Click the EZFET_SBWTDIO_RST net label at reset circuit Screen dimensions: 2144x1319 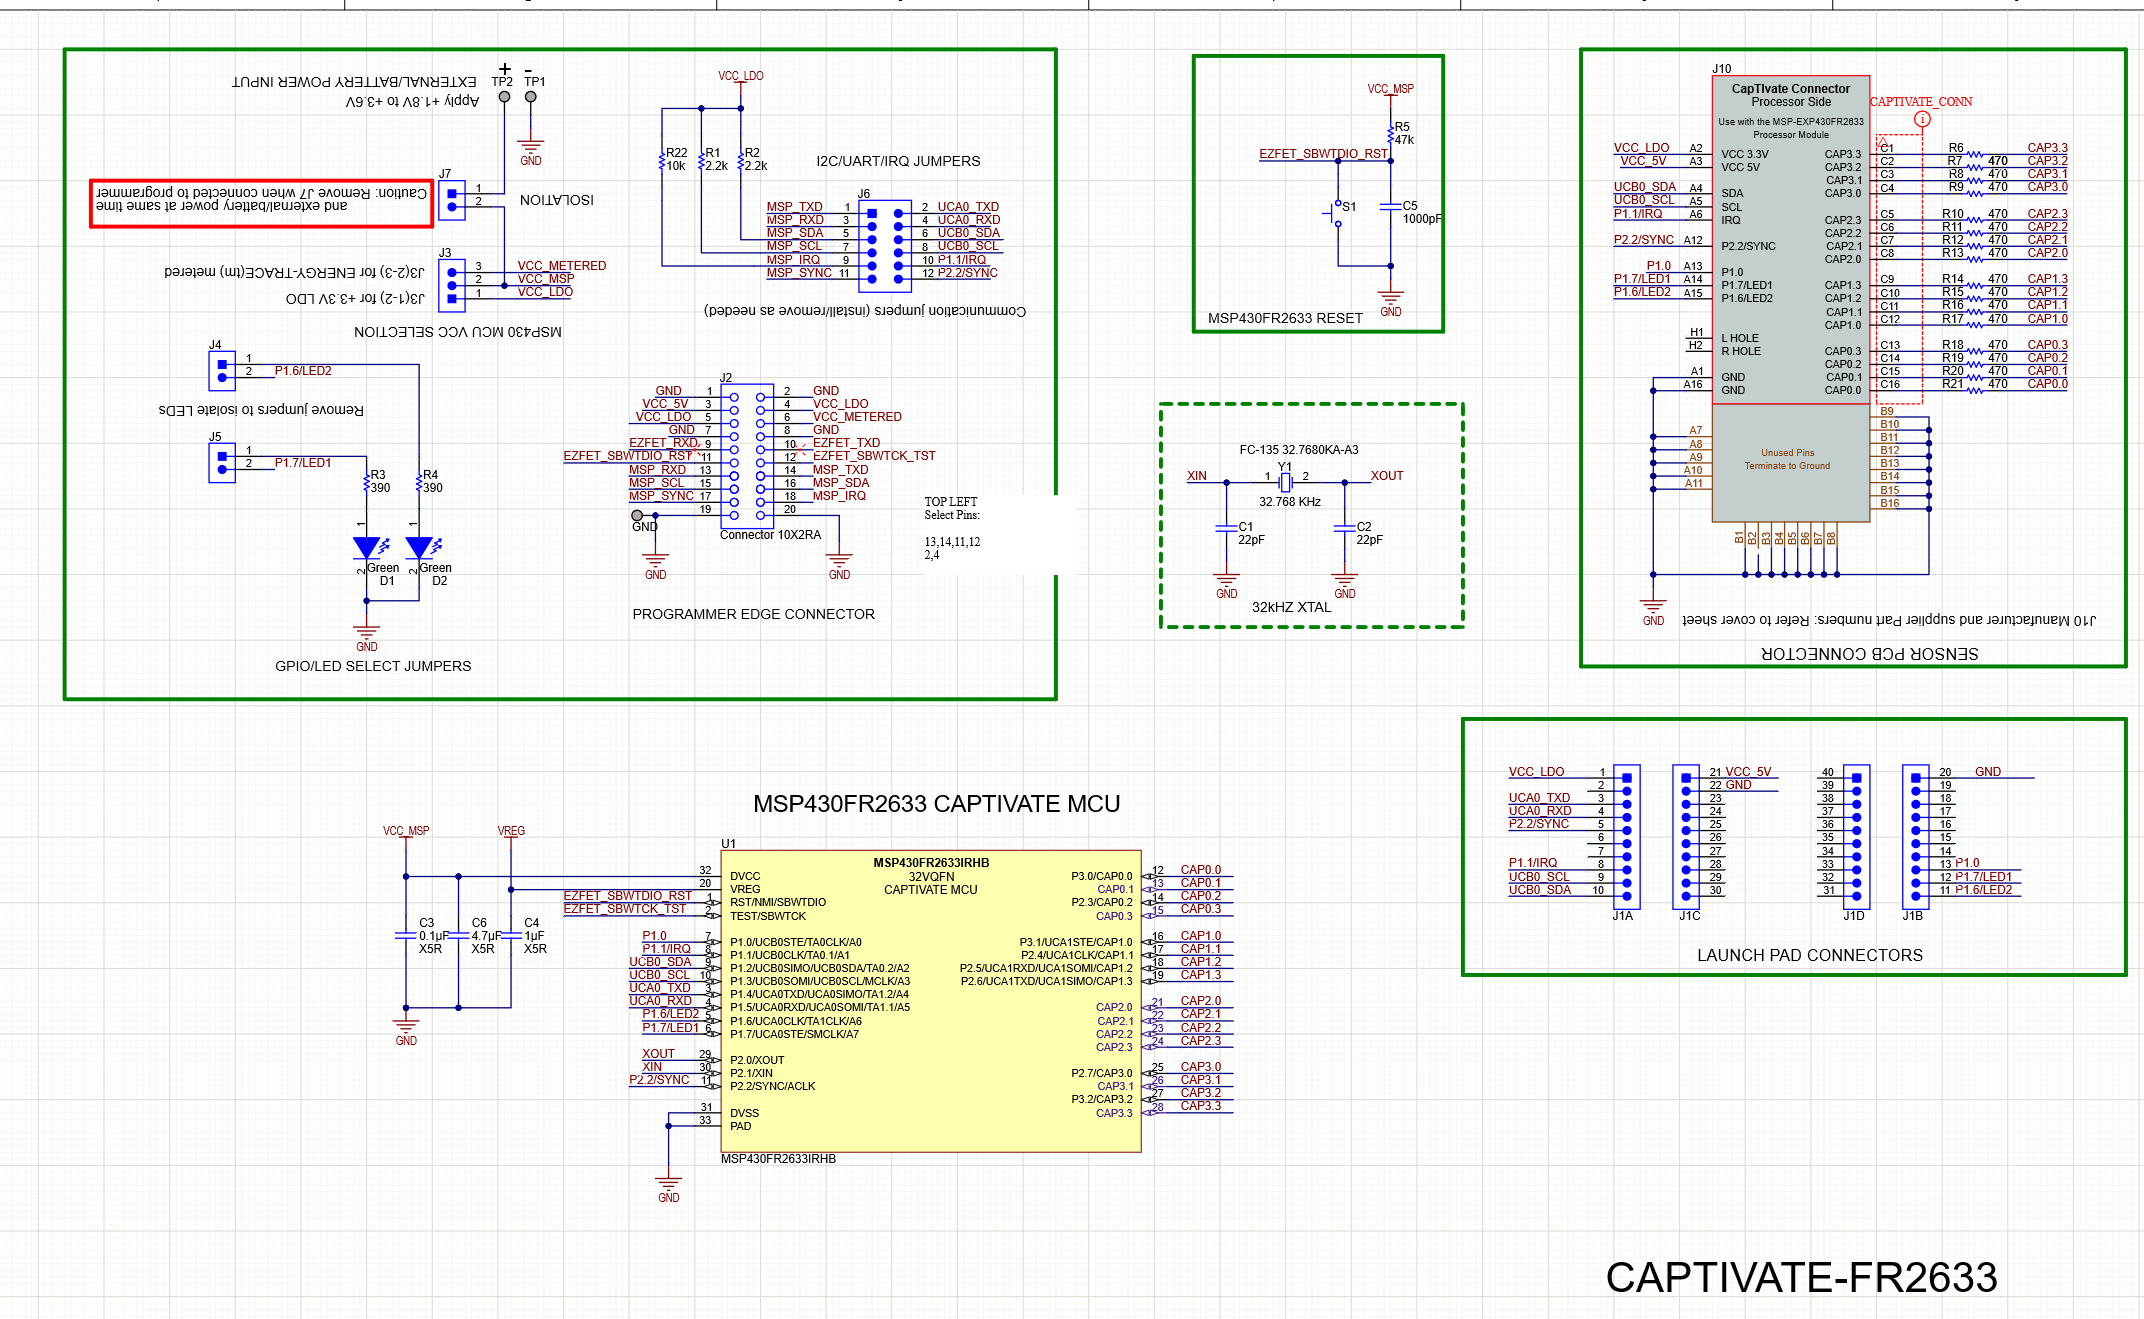1322,153
